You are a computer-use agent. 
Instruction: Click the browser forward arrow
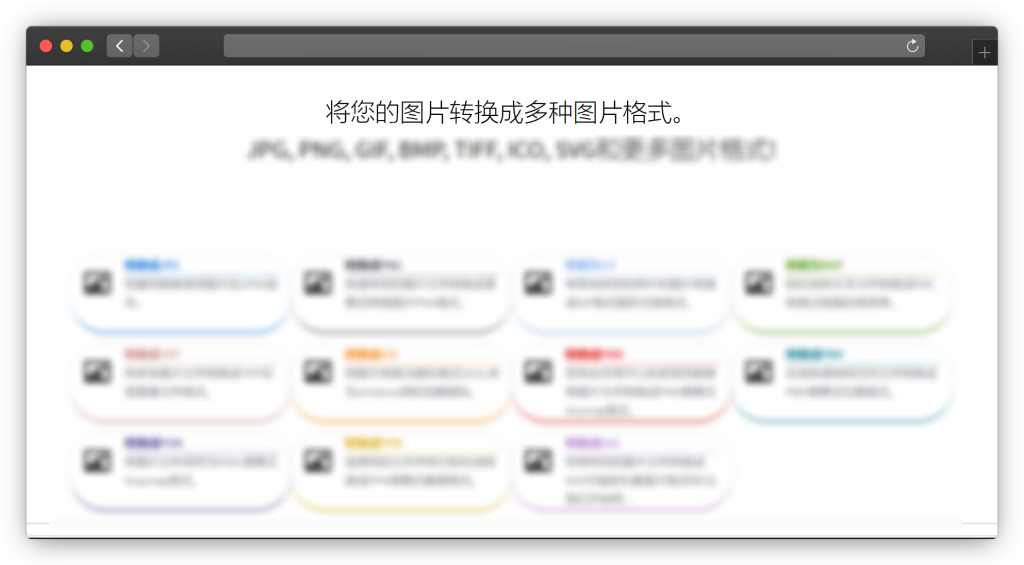pyautogui.click(x=146, y=46)
